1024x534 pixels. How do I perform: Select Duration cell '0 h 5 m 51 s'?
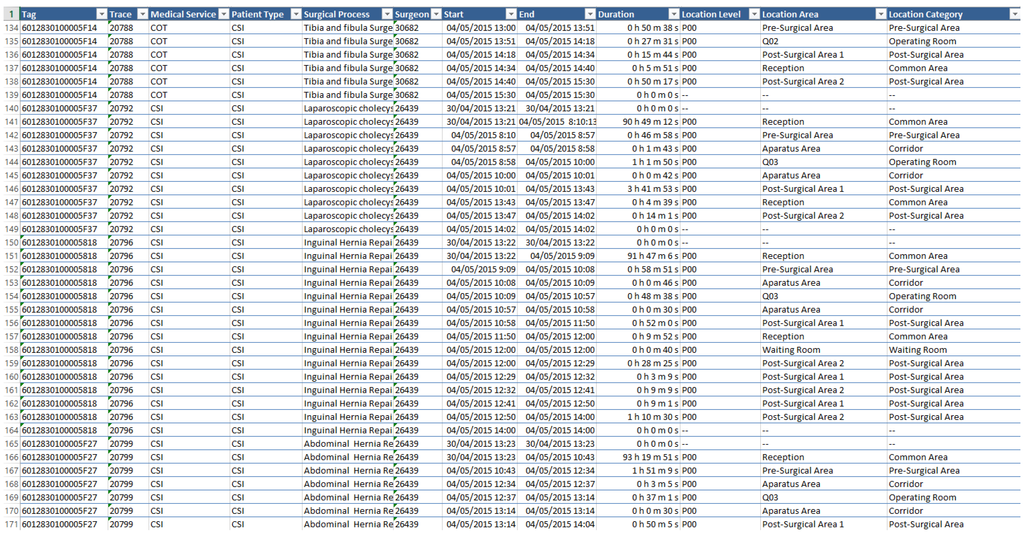coord(638,68)
